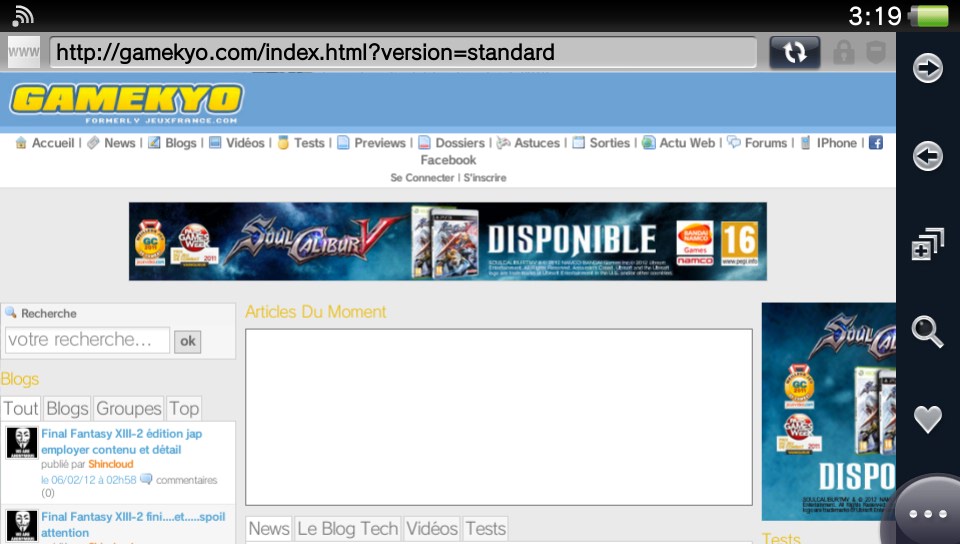Click the Articles Du Moment content box
Image resolution: width=960 pixels, height=544 pixels.
498,417
